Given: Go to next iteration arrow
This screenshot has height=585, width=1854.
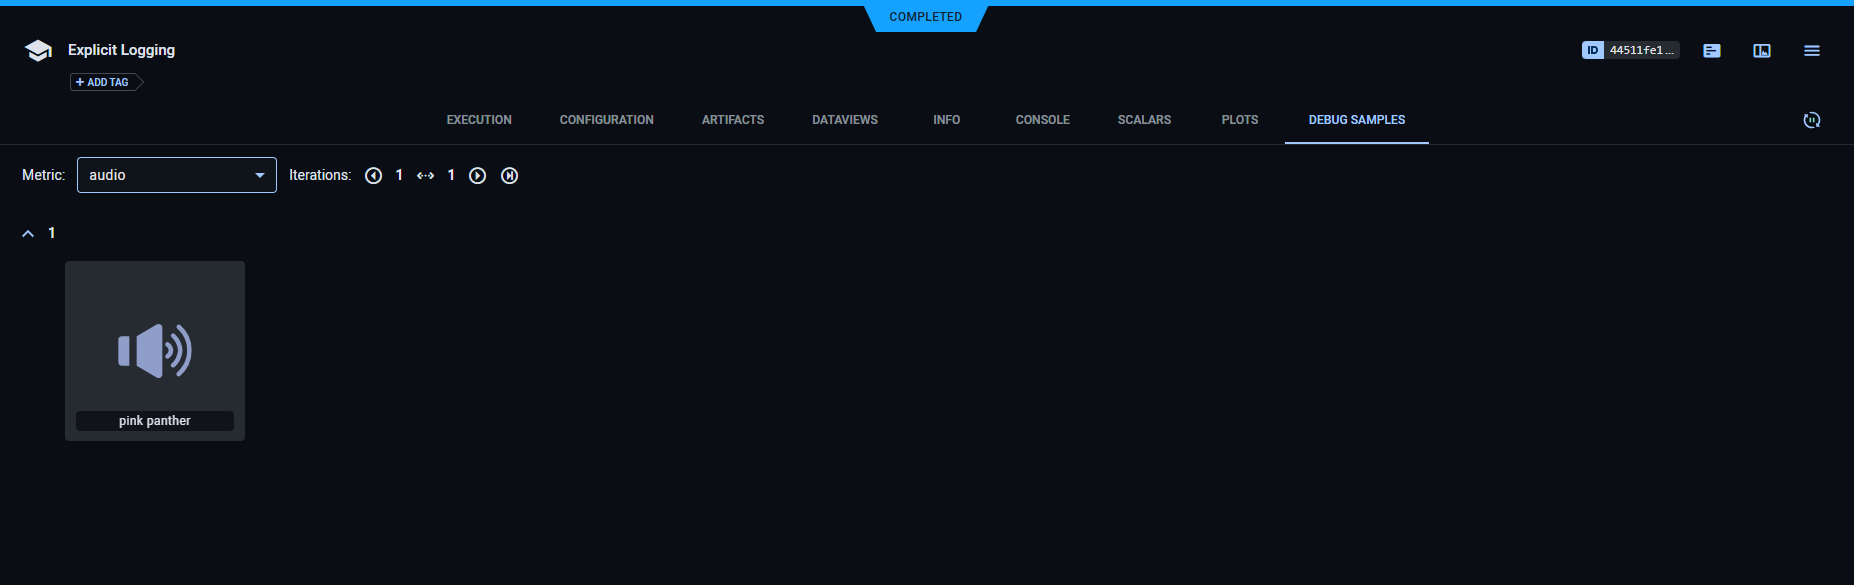Looking at the screenshot, I should click(x=478, y=176).
